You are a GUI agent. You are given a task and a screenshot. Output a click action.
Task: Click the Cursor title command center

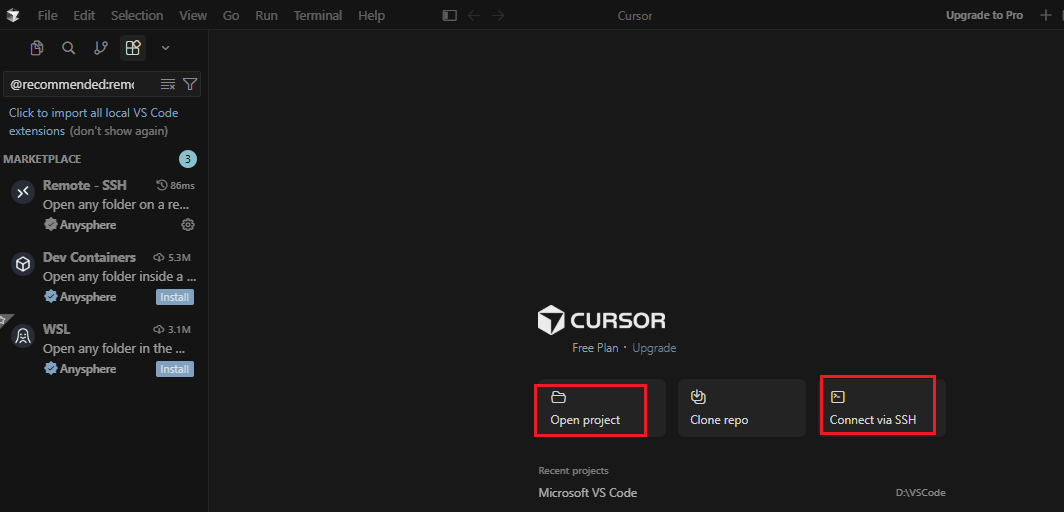(x=635, y=16)
